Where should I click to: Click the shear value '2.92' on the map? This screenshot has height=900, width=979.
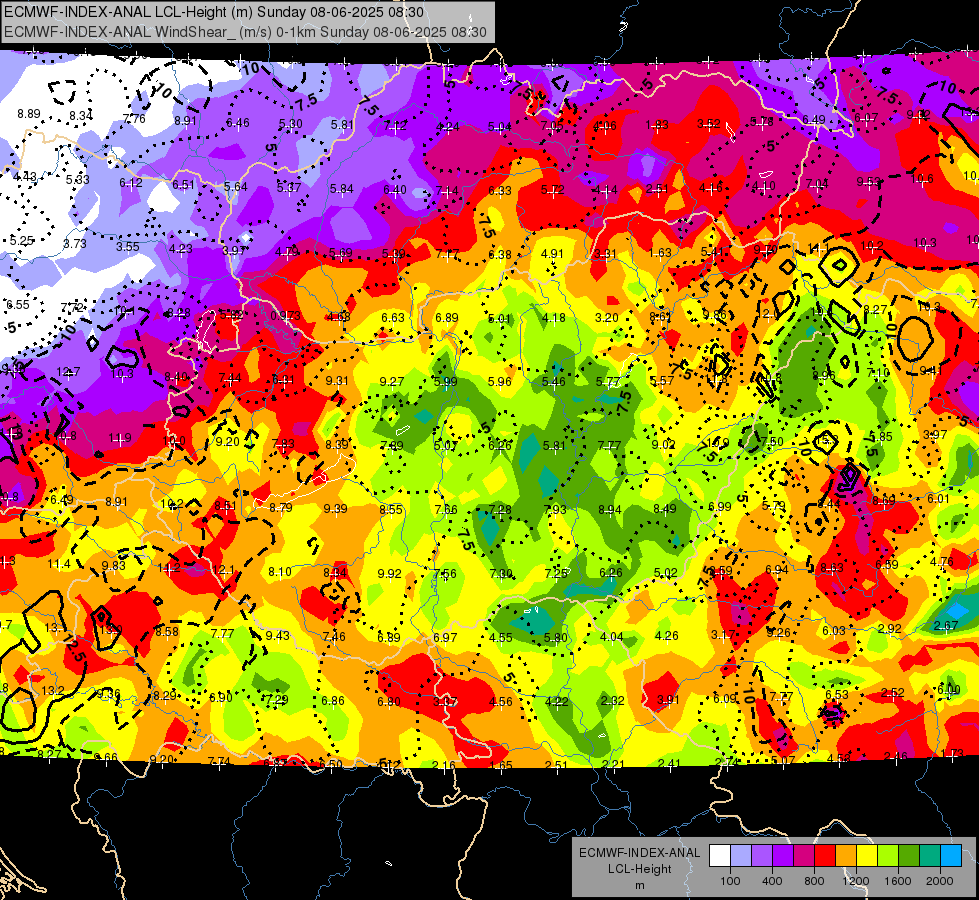pyautogui.click(x=889, y=628)
